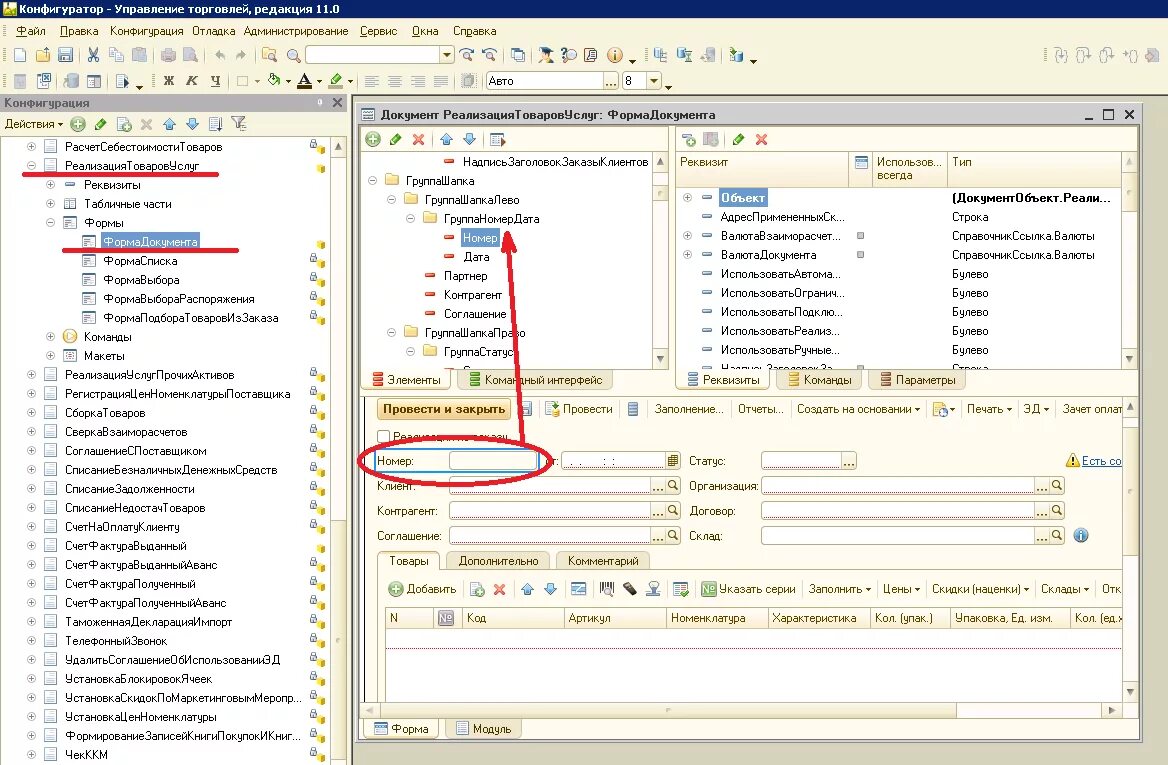Collapse the РеализацияТоваровУслуг tree node
This screenshot has width=1168, height=765.
pos(31,165)
